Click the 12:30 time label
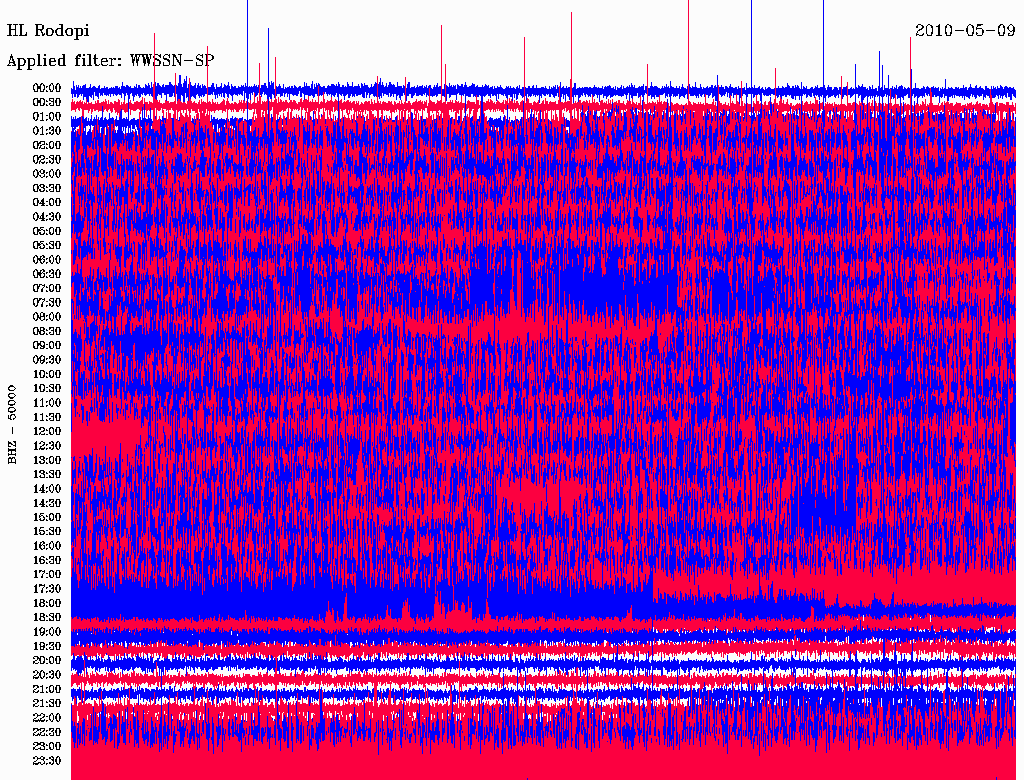This screenshot has width=1024, height=780. click(47, 445)
